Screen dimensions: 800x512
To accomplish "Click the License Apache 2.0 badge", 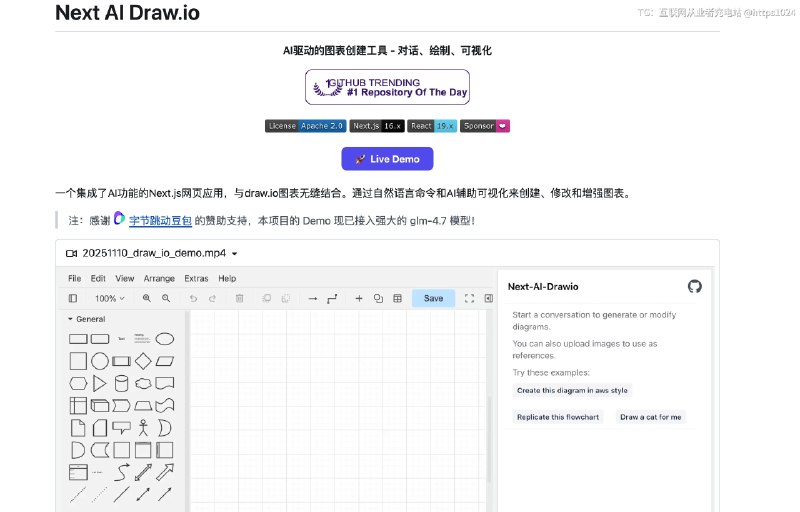I will coord(306,126).
